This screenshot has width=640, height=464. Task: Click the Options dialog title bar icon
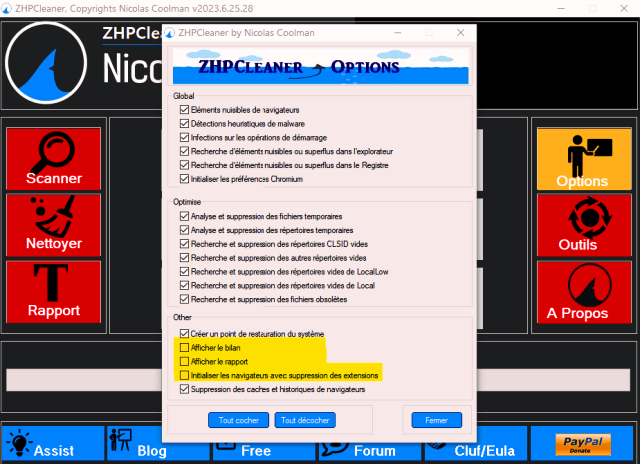point(169,33)
